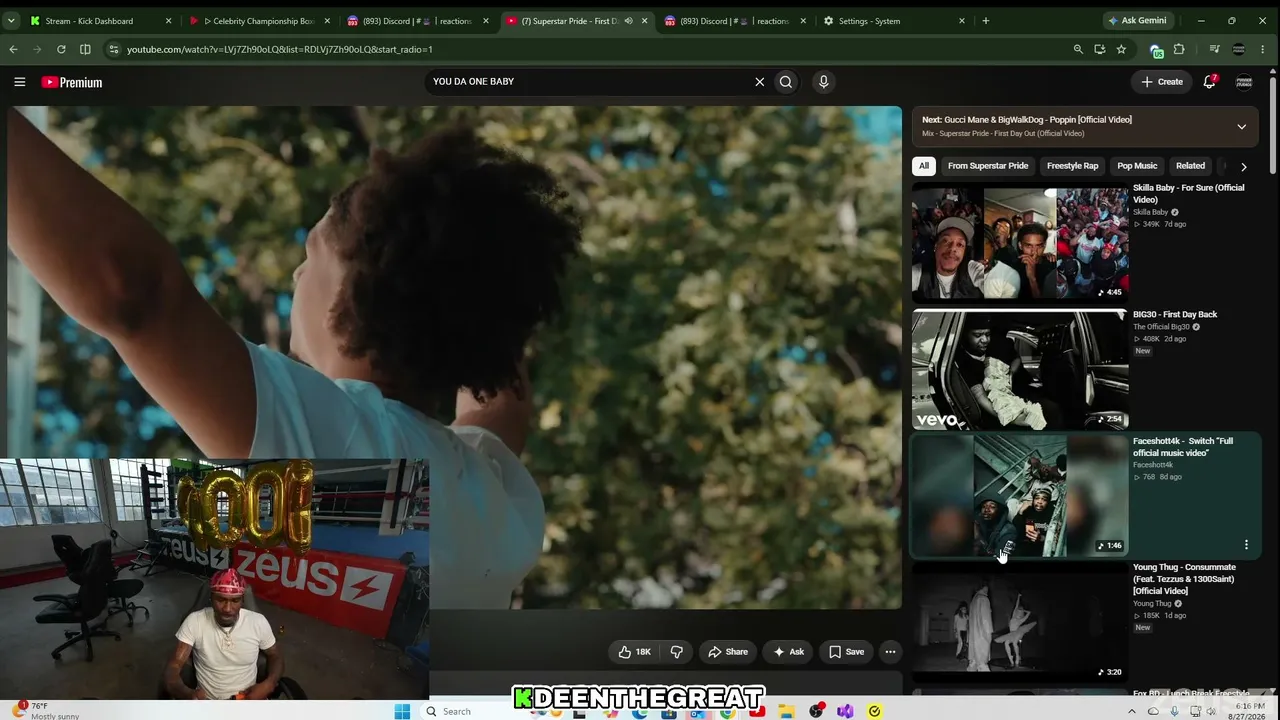Open Young Thug - Consummate video title
The image size is (1280, 720).
(x=1184, y=579)
